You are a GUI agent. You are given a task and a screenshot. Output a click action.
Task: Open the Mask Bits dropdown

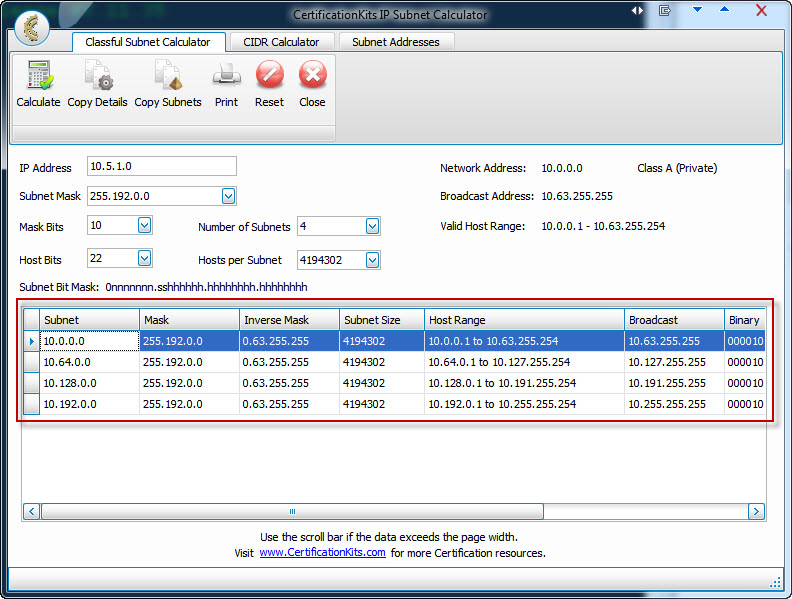point(144,225)
